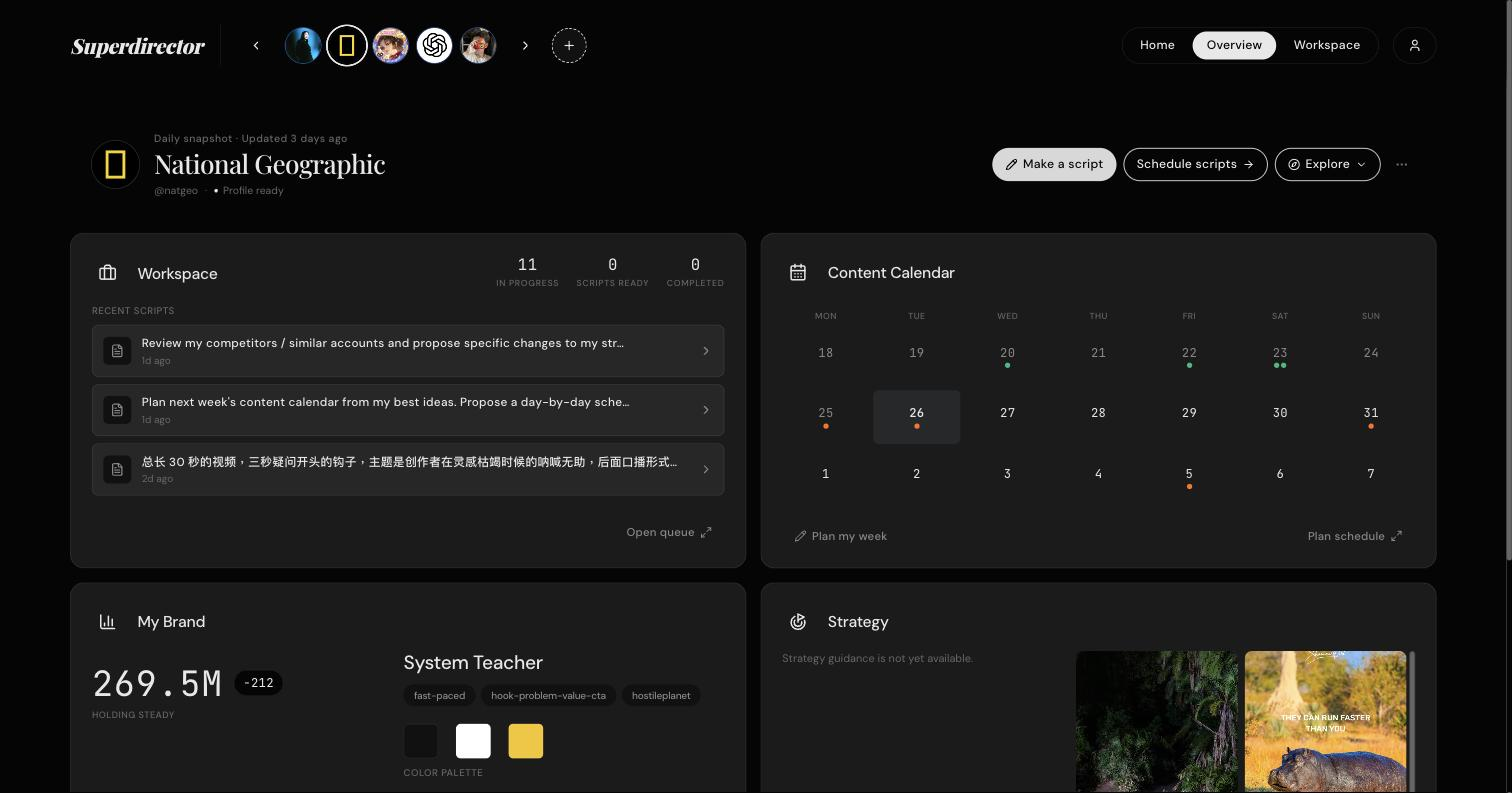Select calendar day 23
The height and width of the screenshot is (793, 1512).
tap(1280, 356)
